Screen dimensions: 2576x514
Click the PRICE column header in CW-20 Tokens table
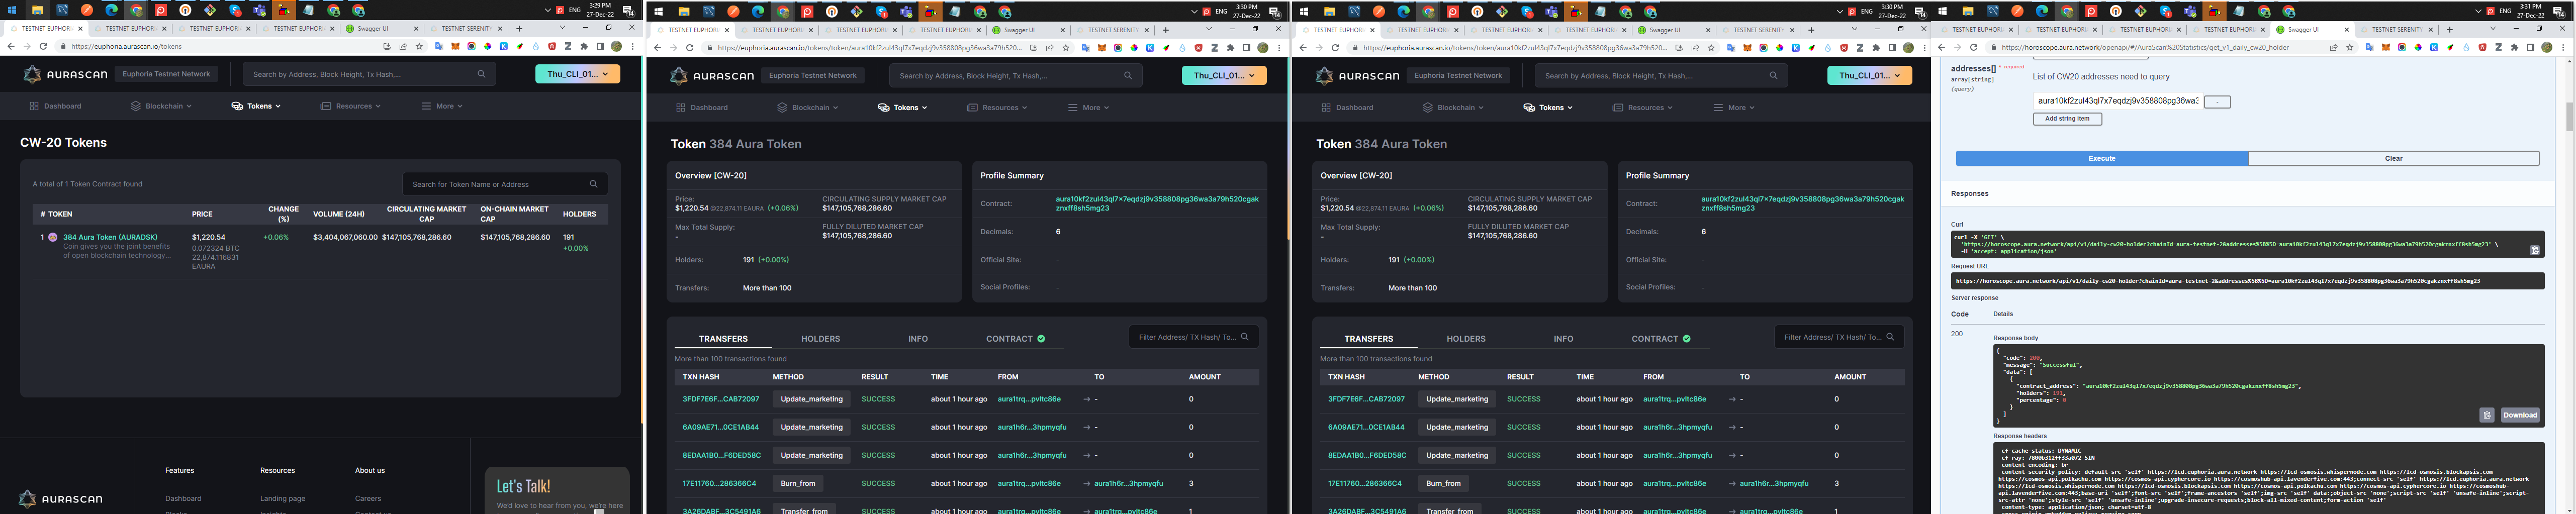(x=202, y=214)
